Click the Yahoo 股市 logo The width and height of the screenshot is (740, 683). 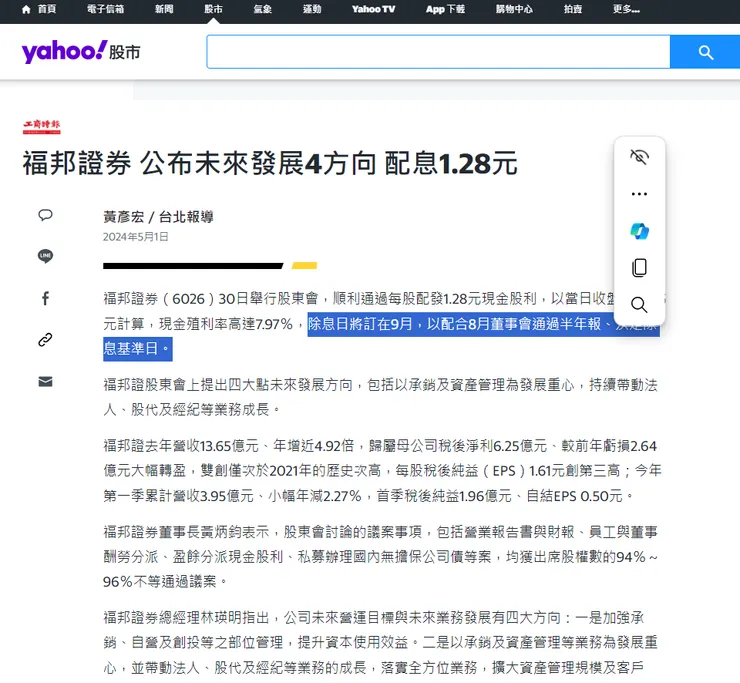(x=81, y=51)
